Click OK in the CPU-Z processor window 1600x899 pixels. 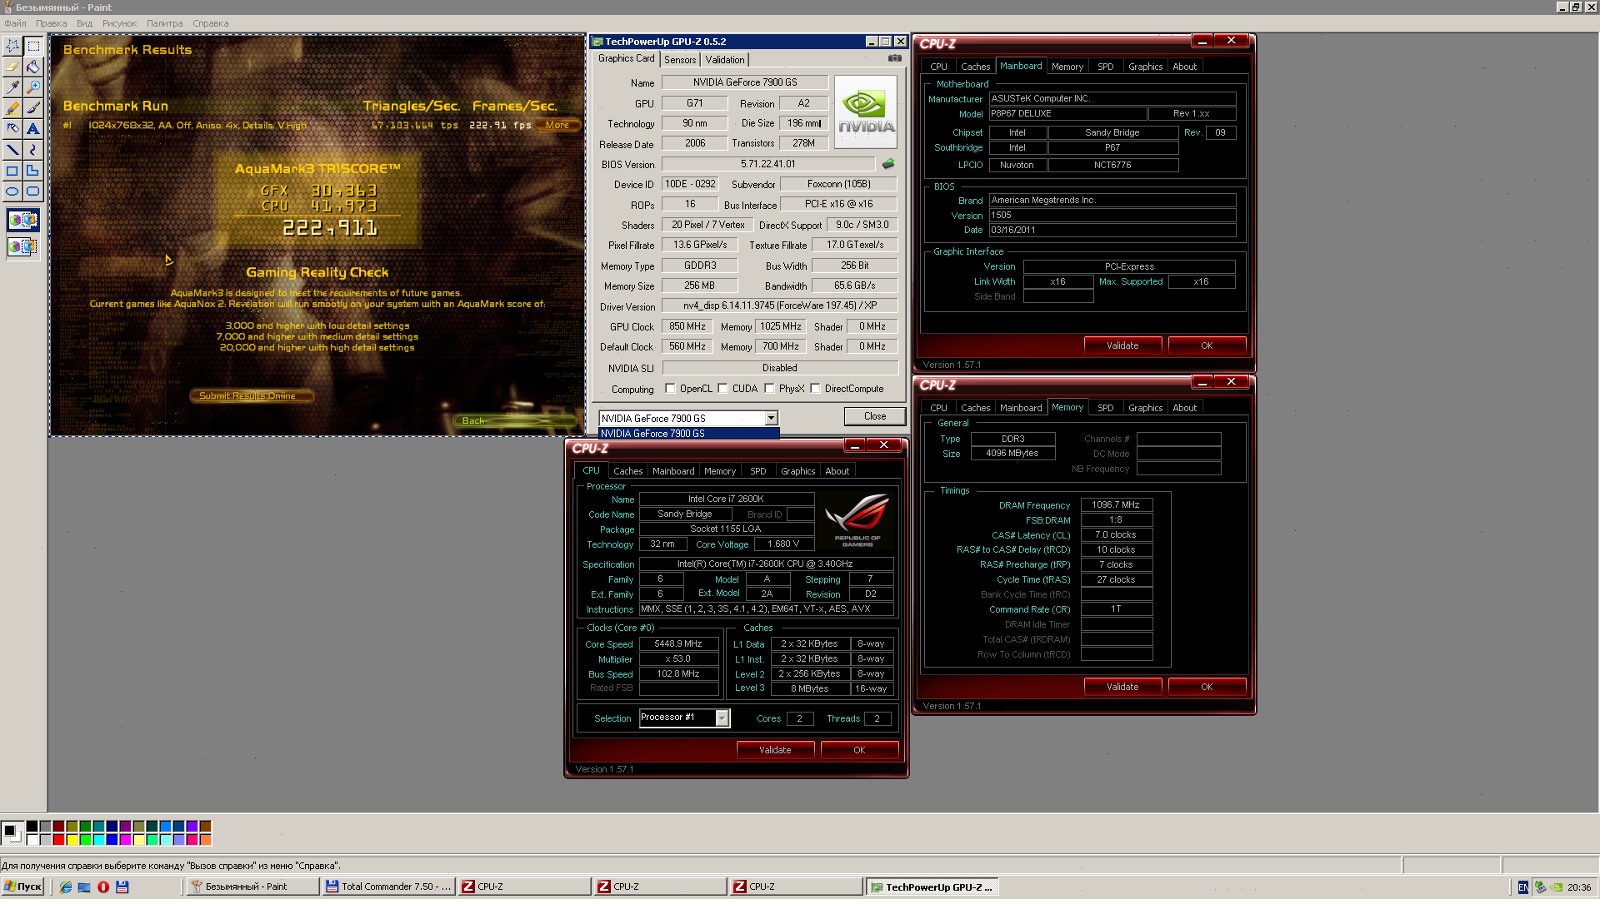[859, 750]
